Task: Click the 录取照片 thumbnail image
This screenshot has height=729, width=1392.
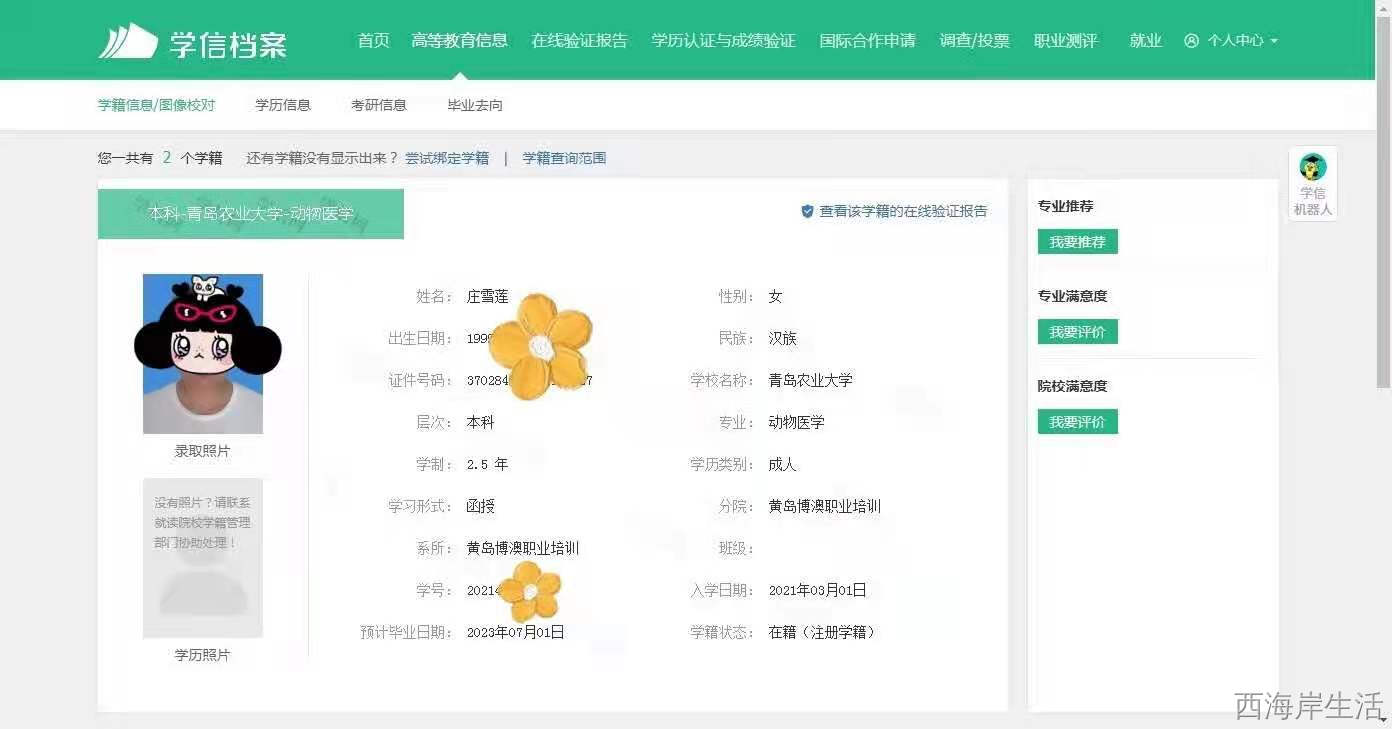Action: tap(203, 354)
